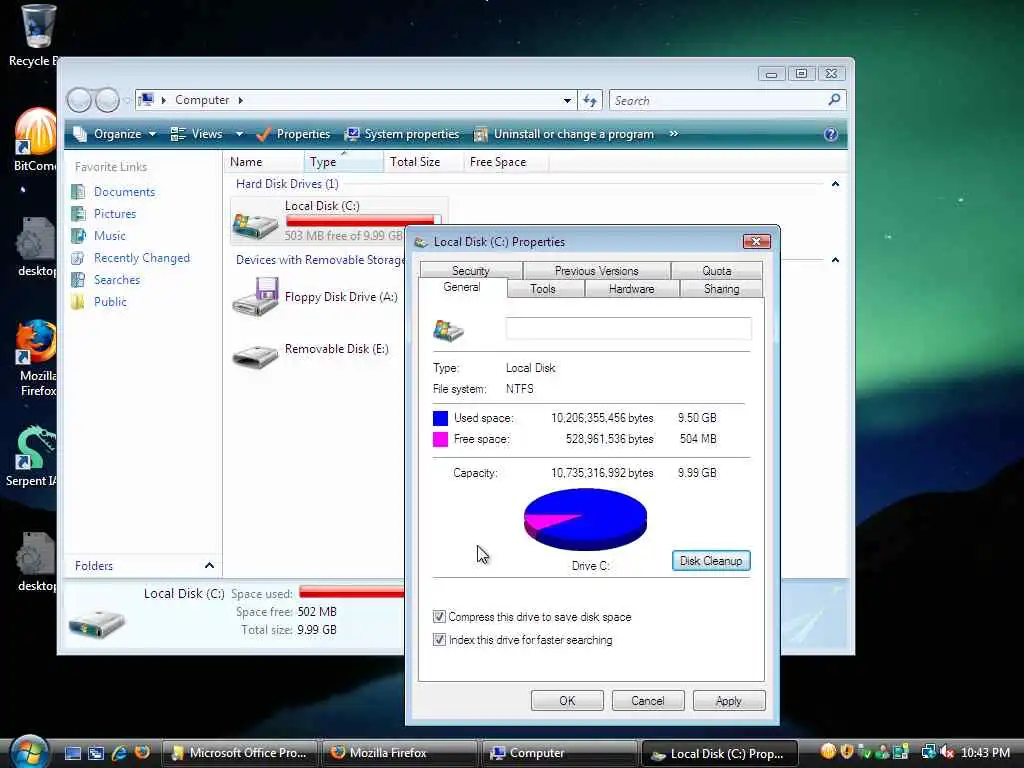The height and width of the screenshot is (768, 1024).
Task: Toggle Index this drive for faster searching
Action: [439, 640]
